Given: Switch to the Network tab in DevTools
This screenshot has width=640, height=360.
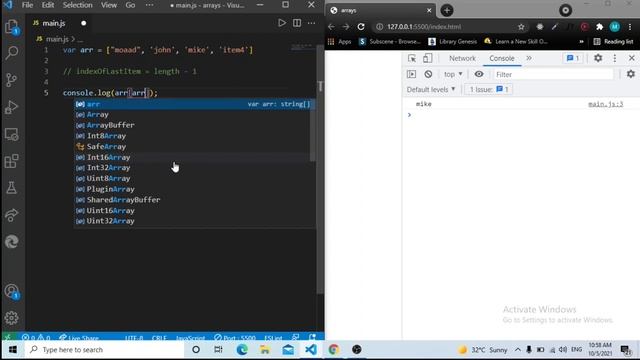Looking at the screenshot, I should (462, 58).
